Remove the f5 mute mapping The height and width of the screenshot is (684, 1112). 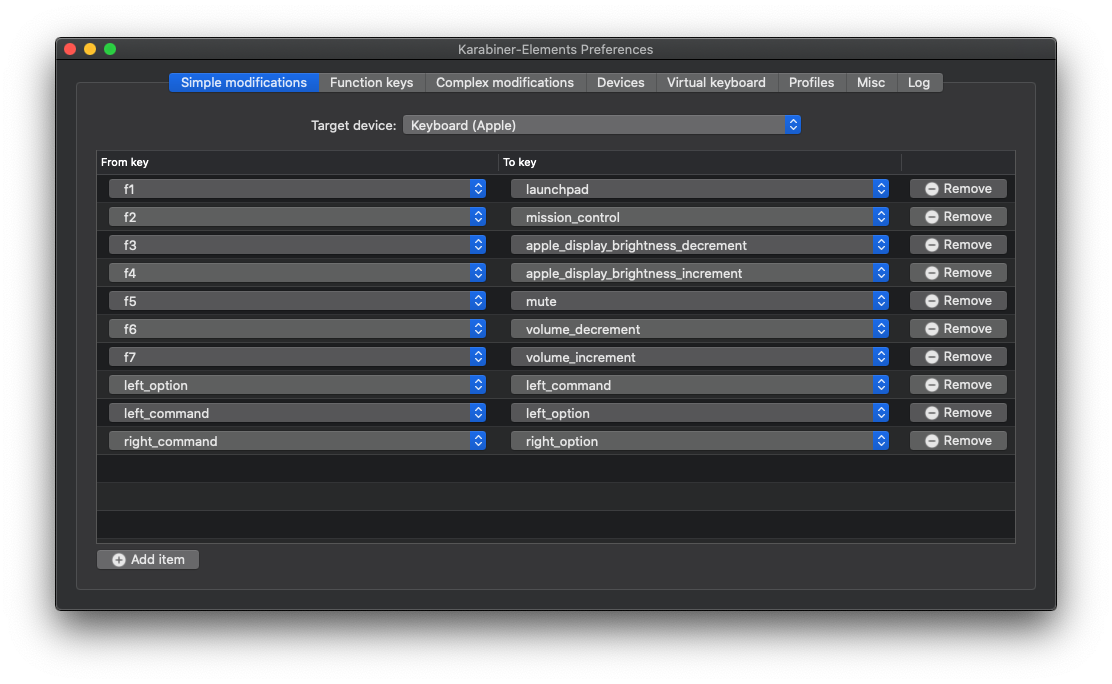pos(958,301)
